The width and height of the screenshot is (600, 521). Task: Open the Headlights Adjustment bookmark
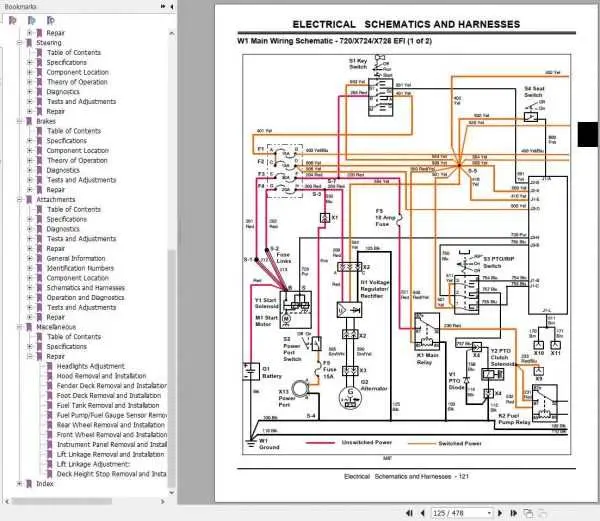click(91, 366)
